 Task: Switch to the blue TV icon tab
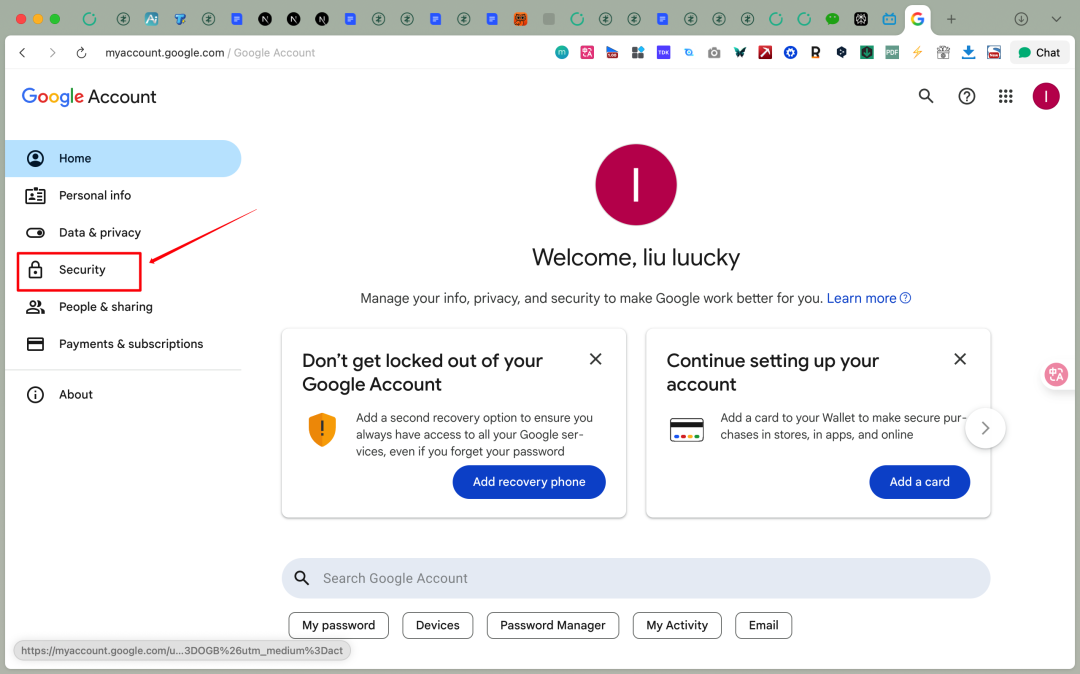pyautogui.click(x=889, y=19)
